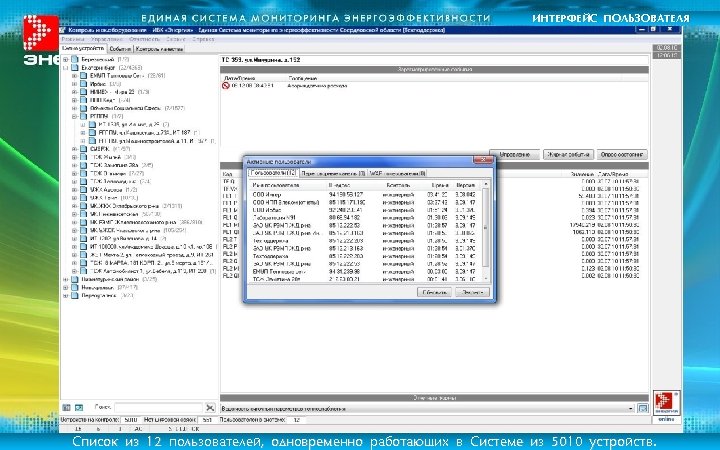Click the event message Аварийное значение расхода
The image size is (720, 450).
317,86
